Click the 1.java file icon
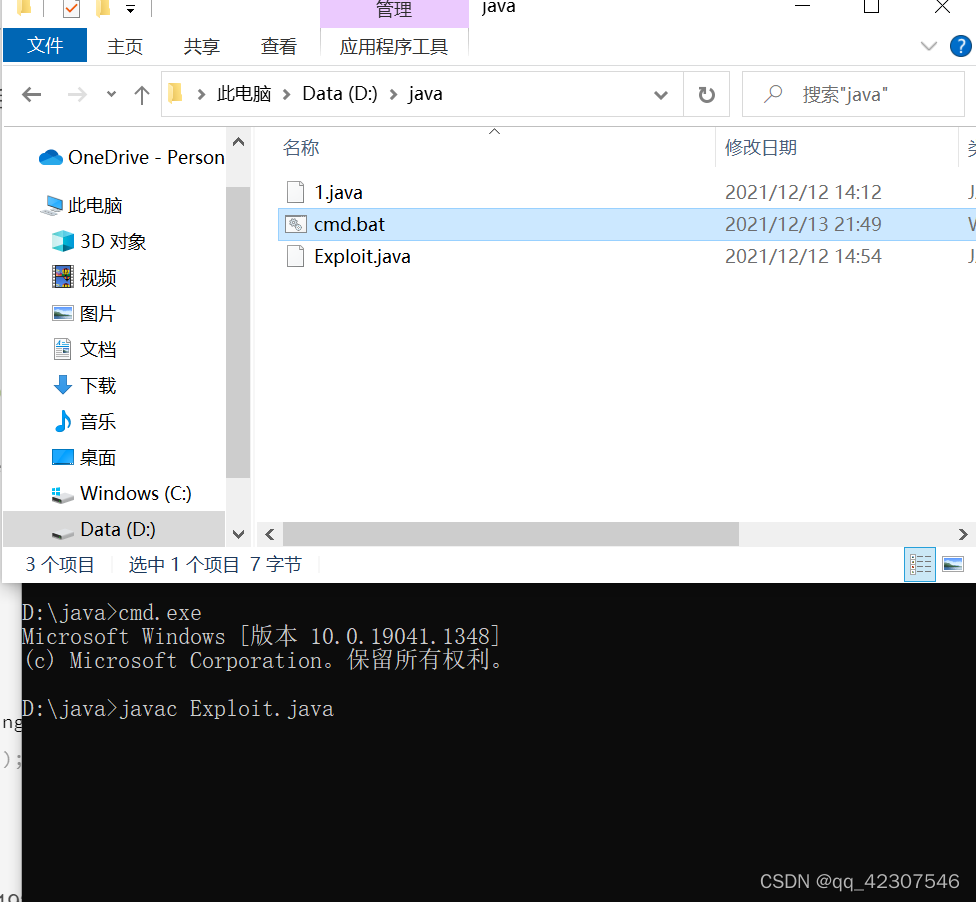 tap(296, 192)
